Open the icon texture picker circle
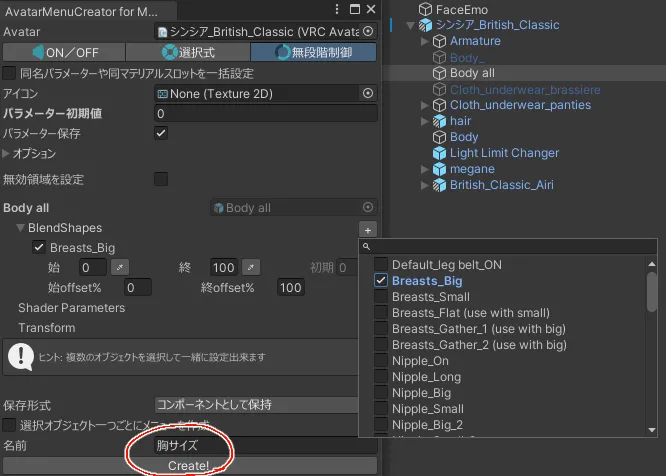 [368, 93]
